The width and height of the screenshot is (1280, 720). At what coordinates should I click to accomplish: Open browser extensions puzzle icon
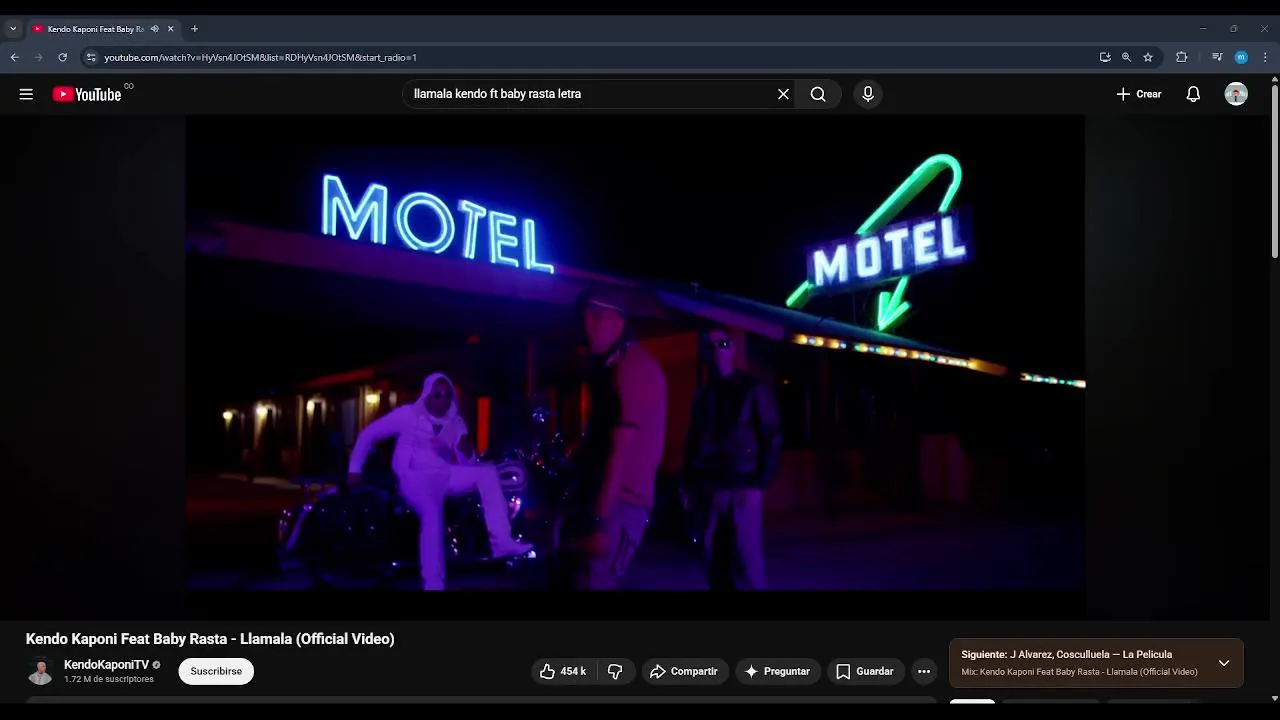click(x=1181, y=57)
